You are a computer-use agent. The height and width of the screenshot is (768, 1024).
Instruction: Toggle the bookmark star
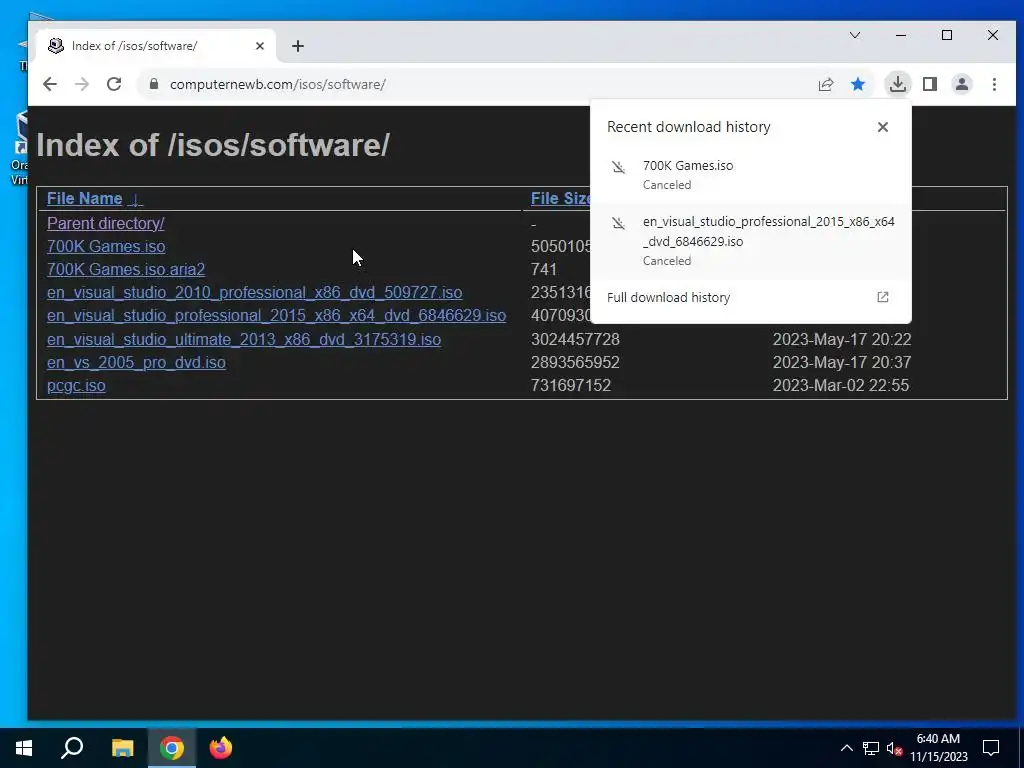pos(858,84)
